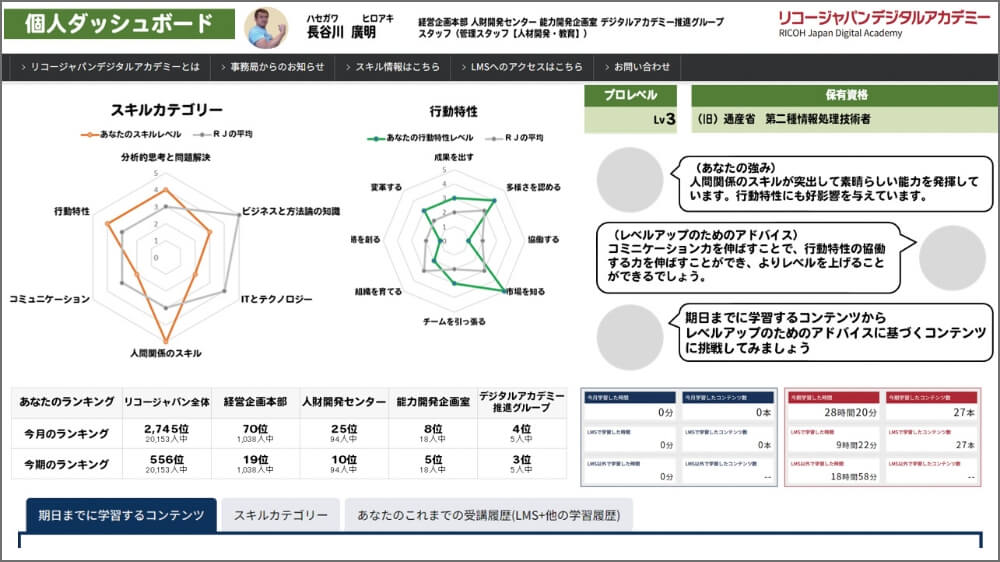Click the grey circle beside the bottom speech bubble

pyautogui.click(x=630, y=334)
